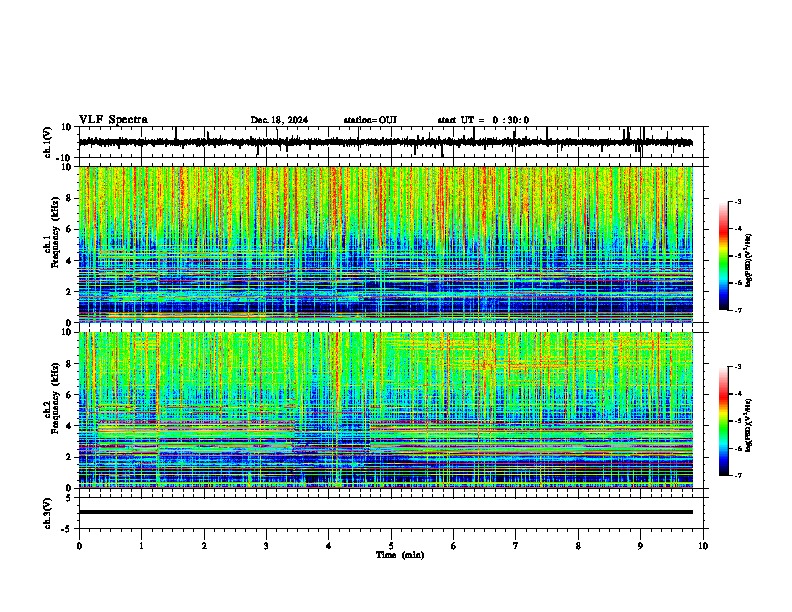The height and width of the screenshot is (612, 792).
Task: Click the time axis tick label "6"
Action: point(454,546)
